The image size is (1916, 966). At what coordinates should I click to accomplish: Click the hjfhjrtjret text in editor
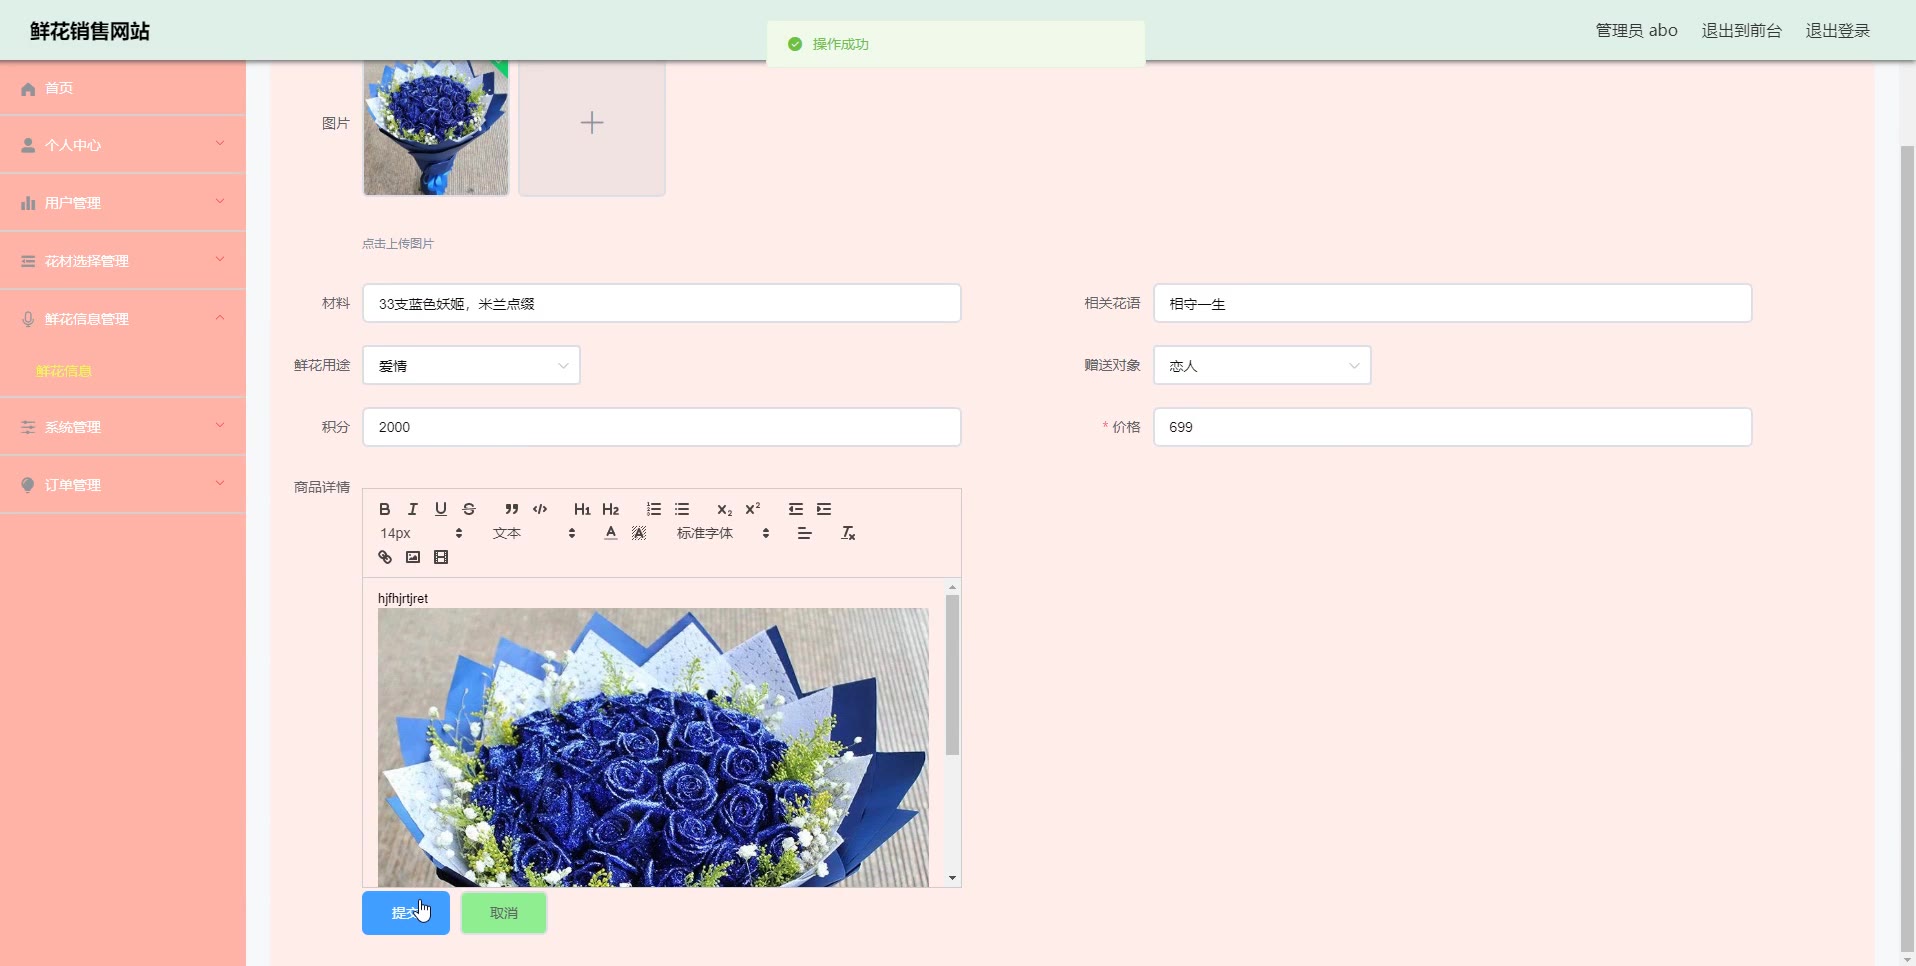[x=403, y=598]
